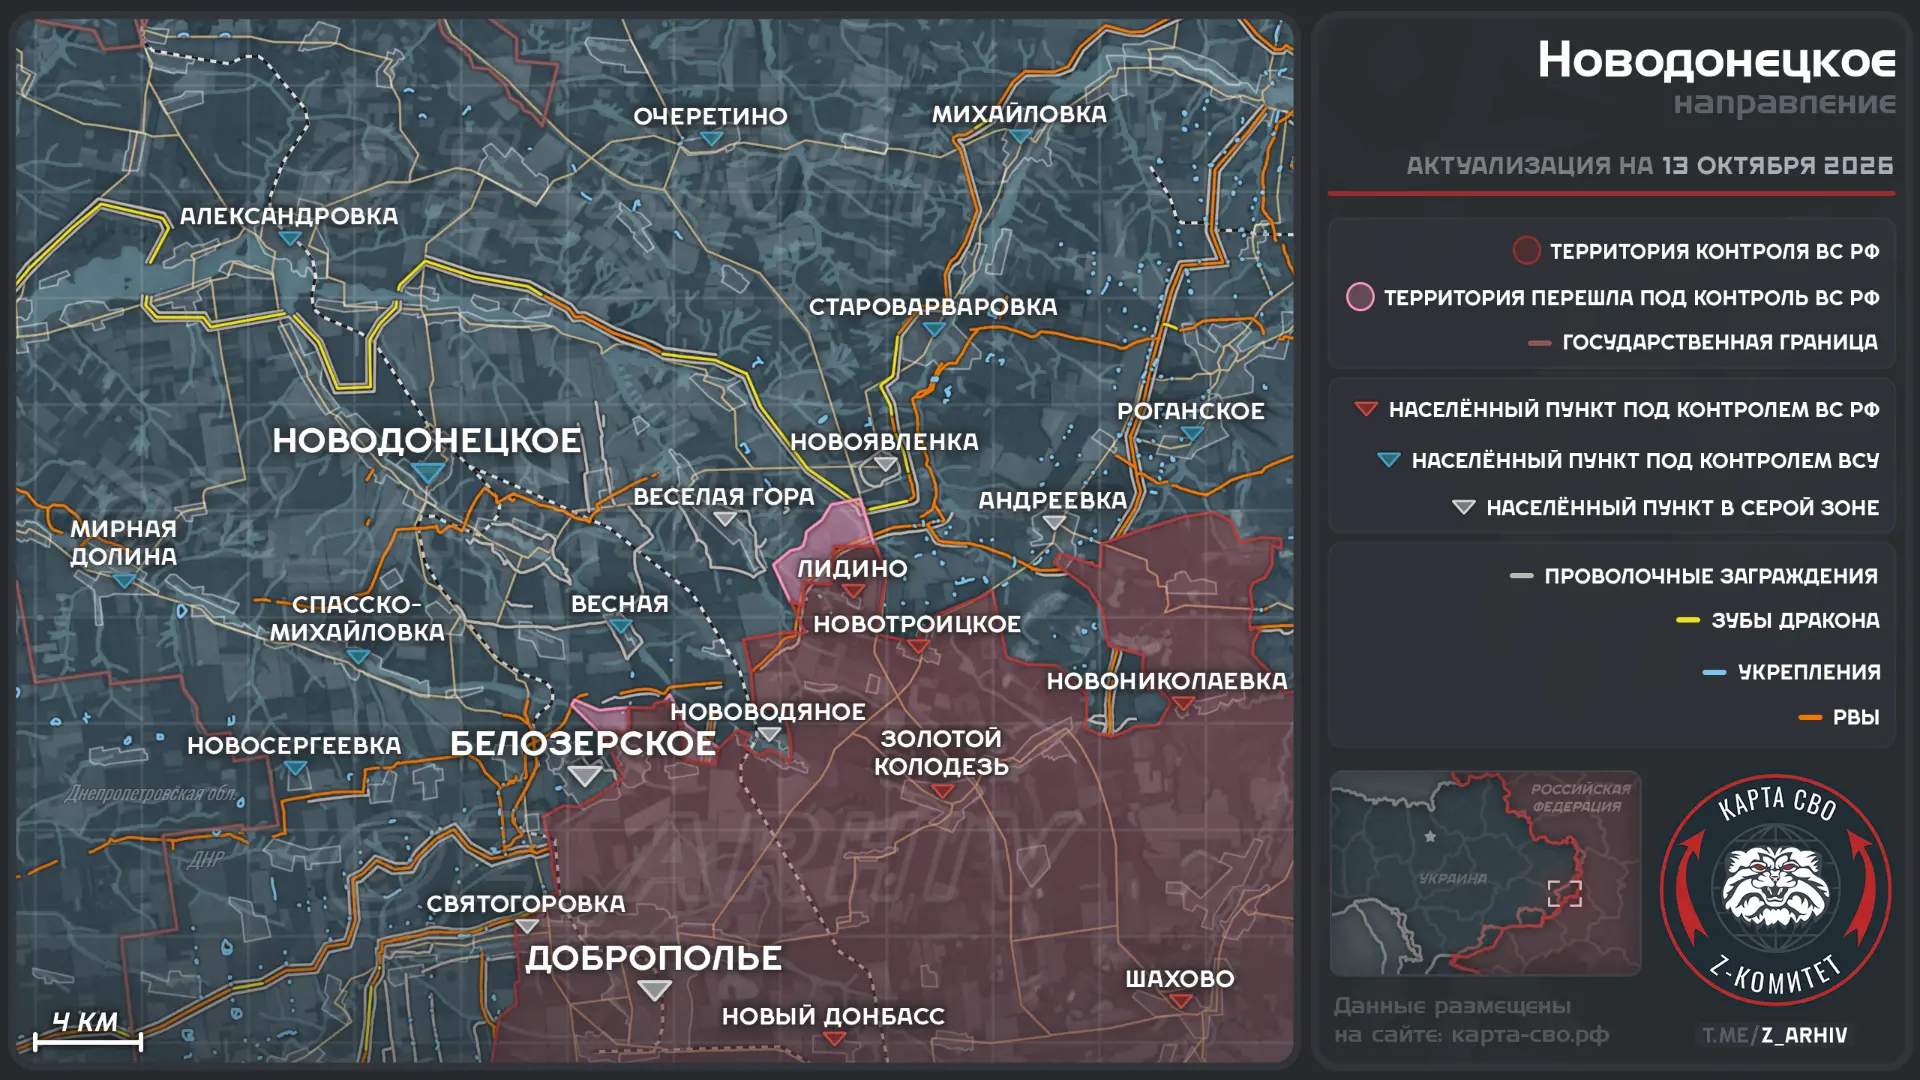Viewport: 1920px width, 1080px height.
Task: Click the gray marker under Новоявленка
Action: coord(885,464)
